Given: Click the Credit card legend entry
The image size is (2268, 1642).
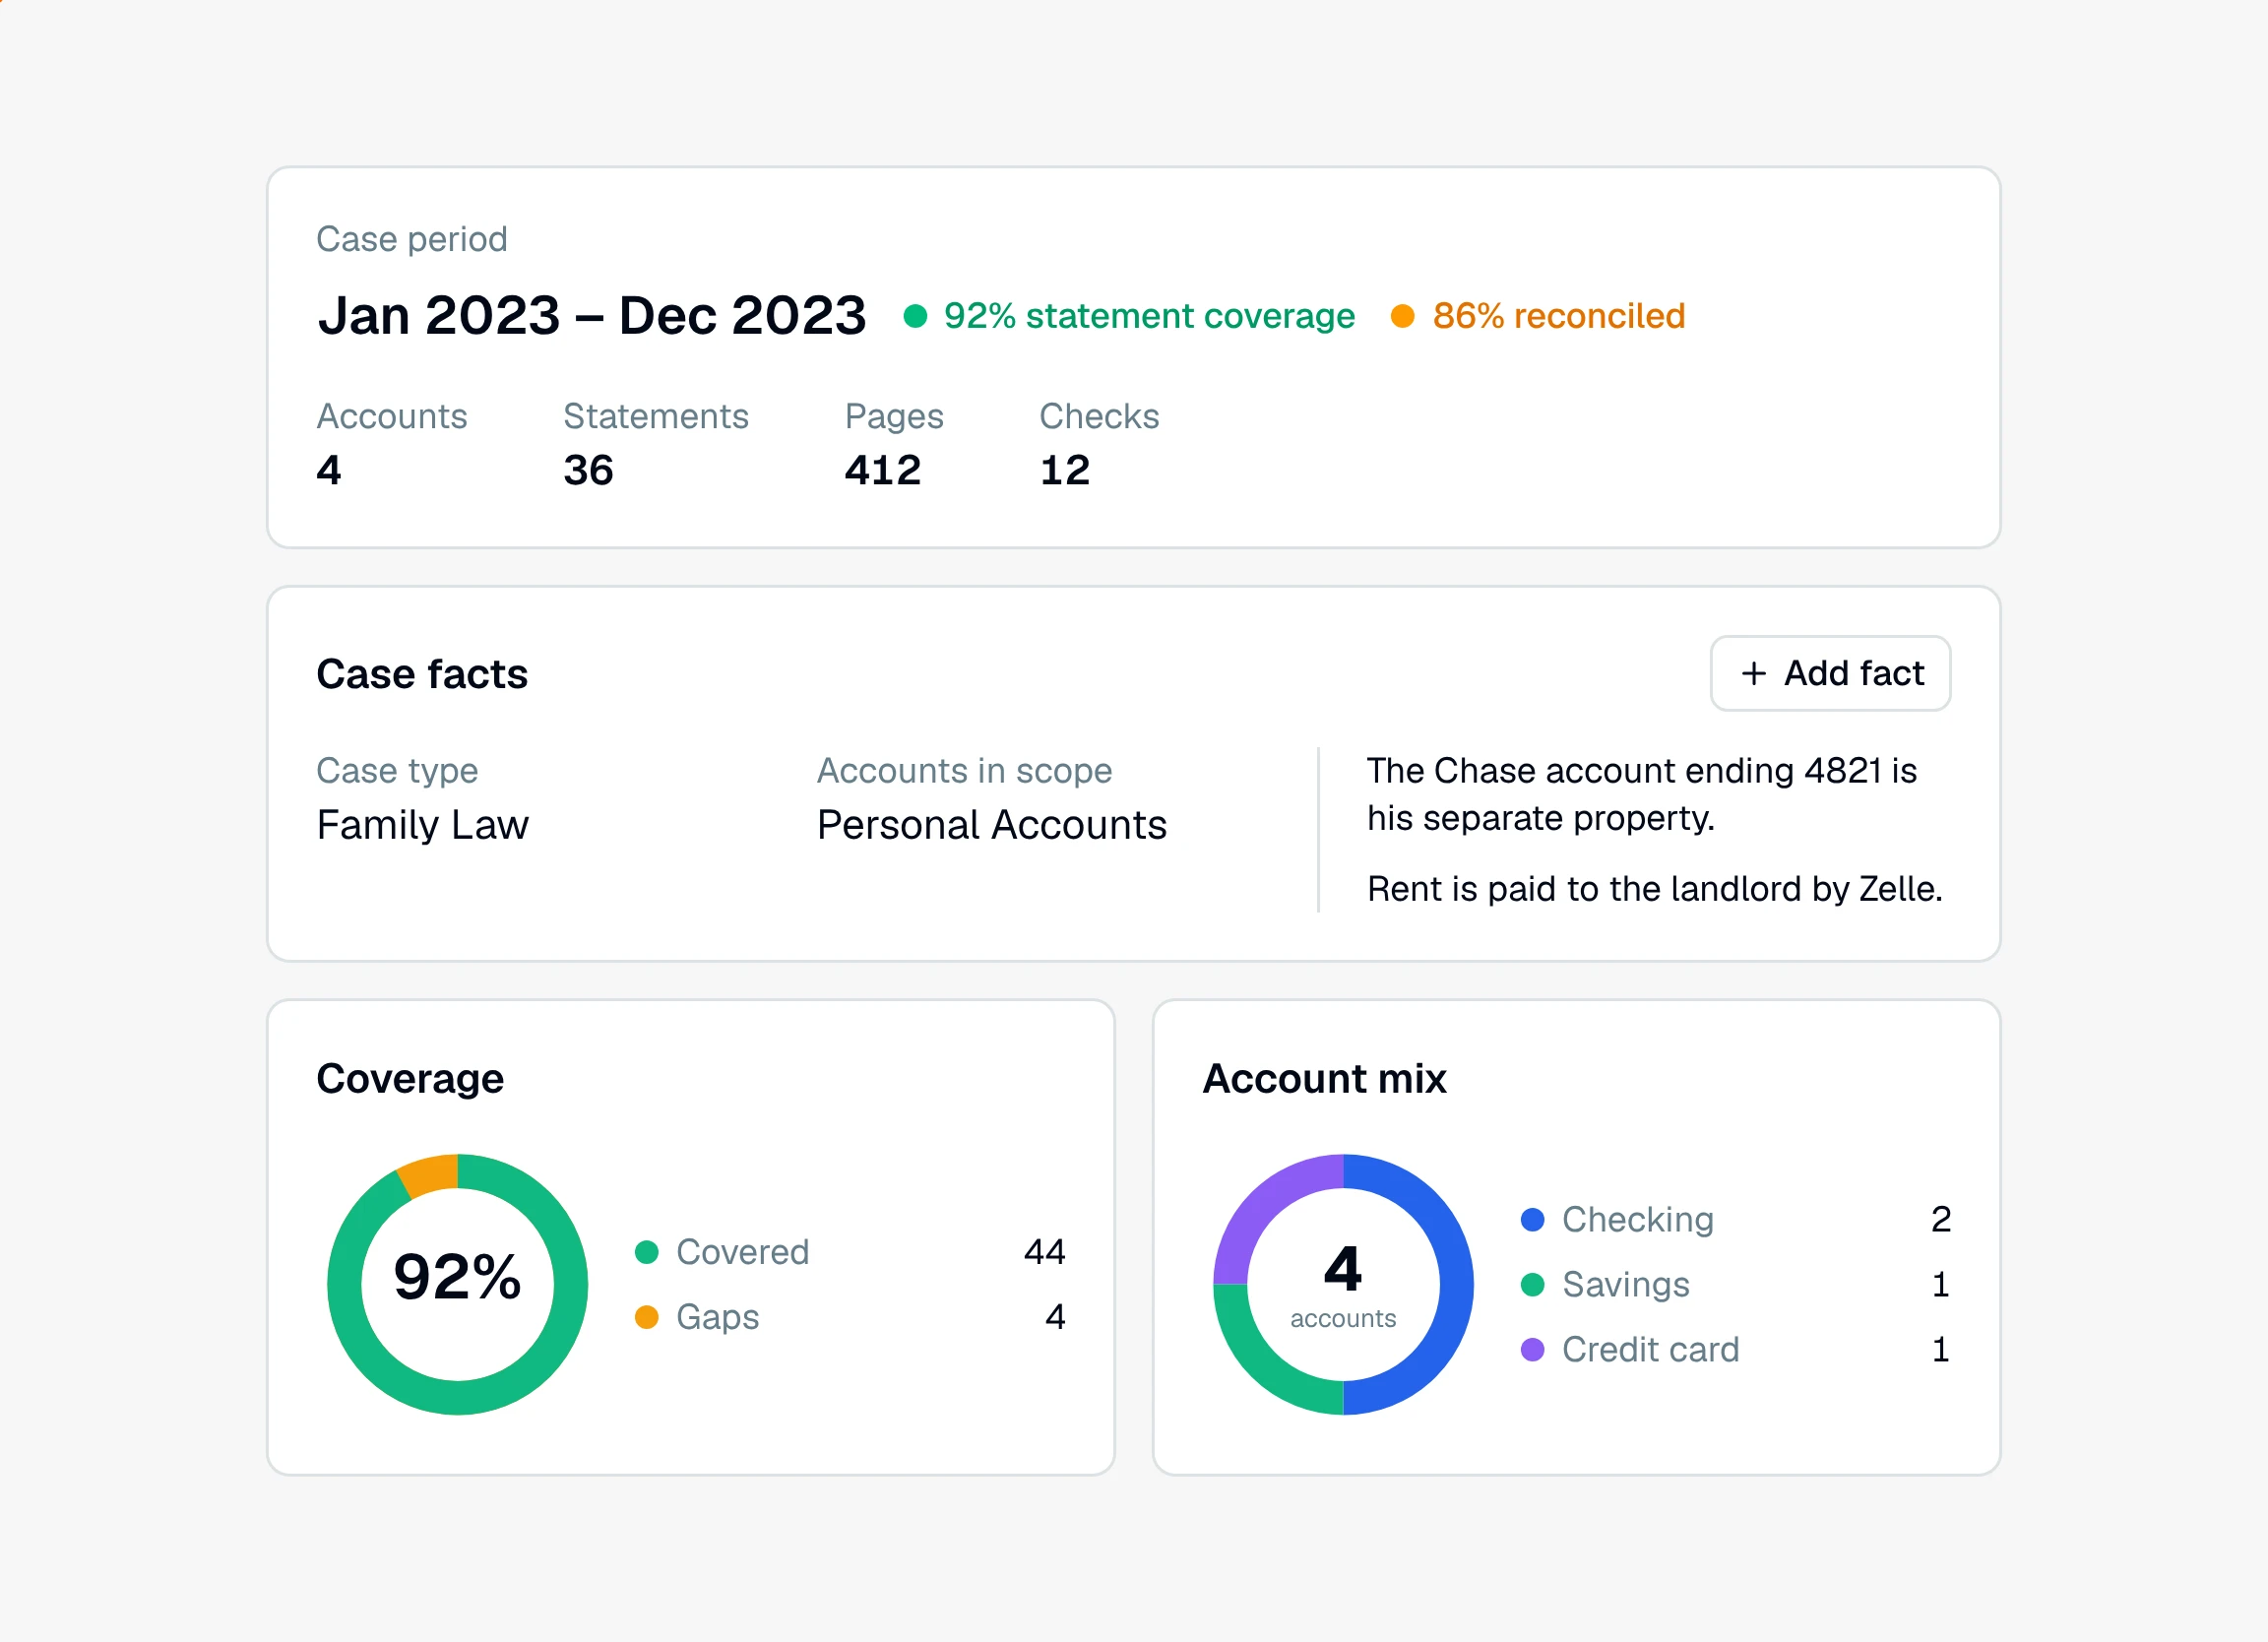Looking at the screenshot, I should tap(1736, 1349).
